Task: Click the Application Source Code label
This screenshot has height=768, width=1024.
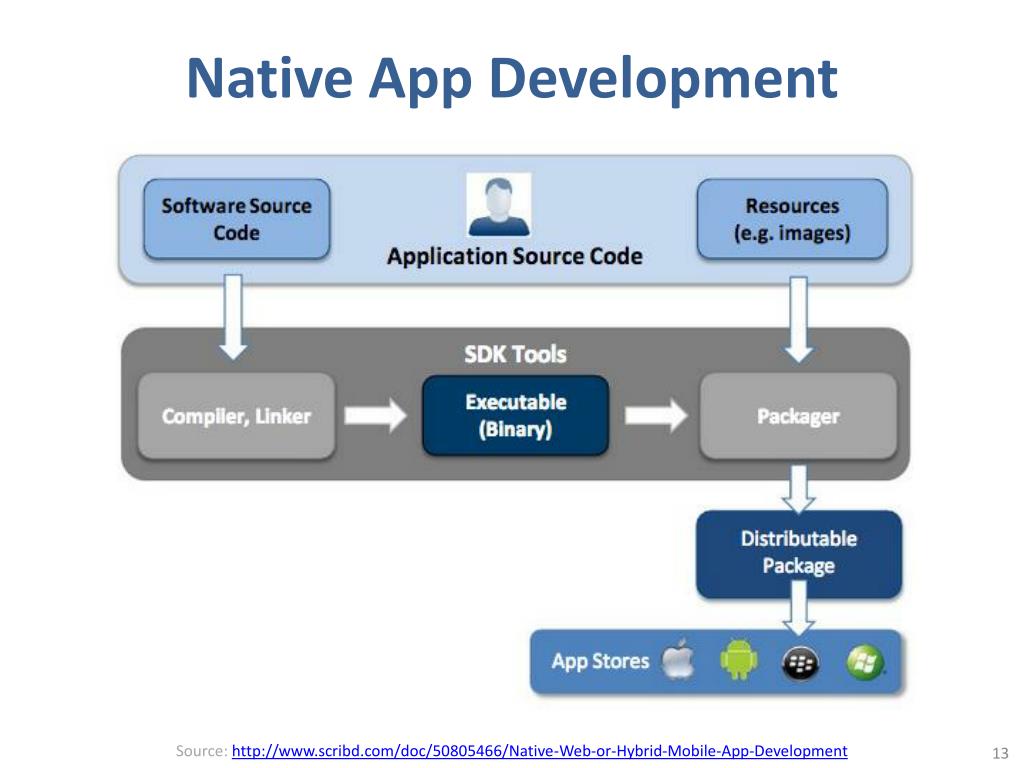Action: (x=515, y=256)
